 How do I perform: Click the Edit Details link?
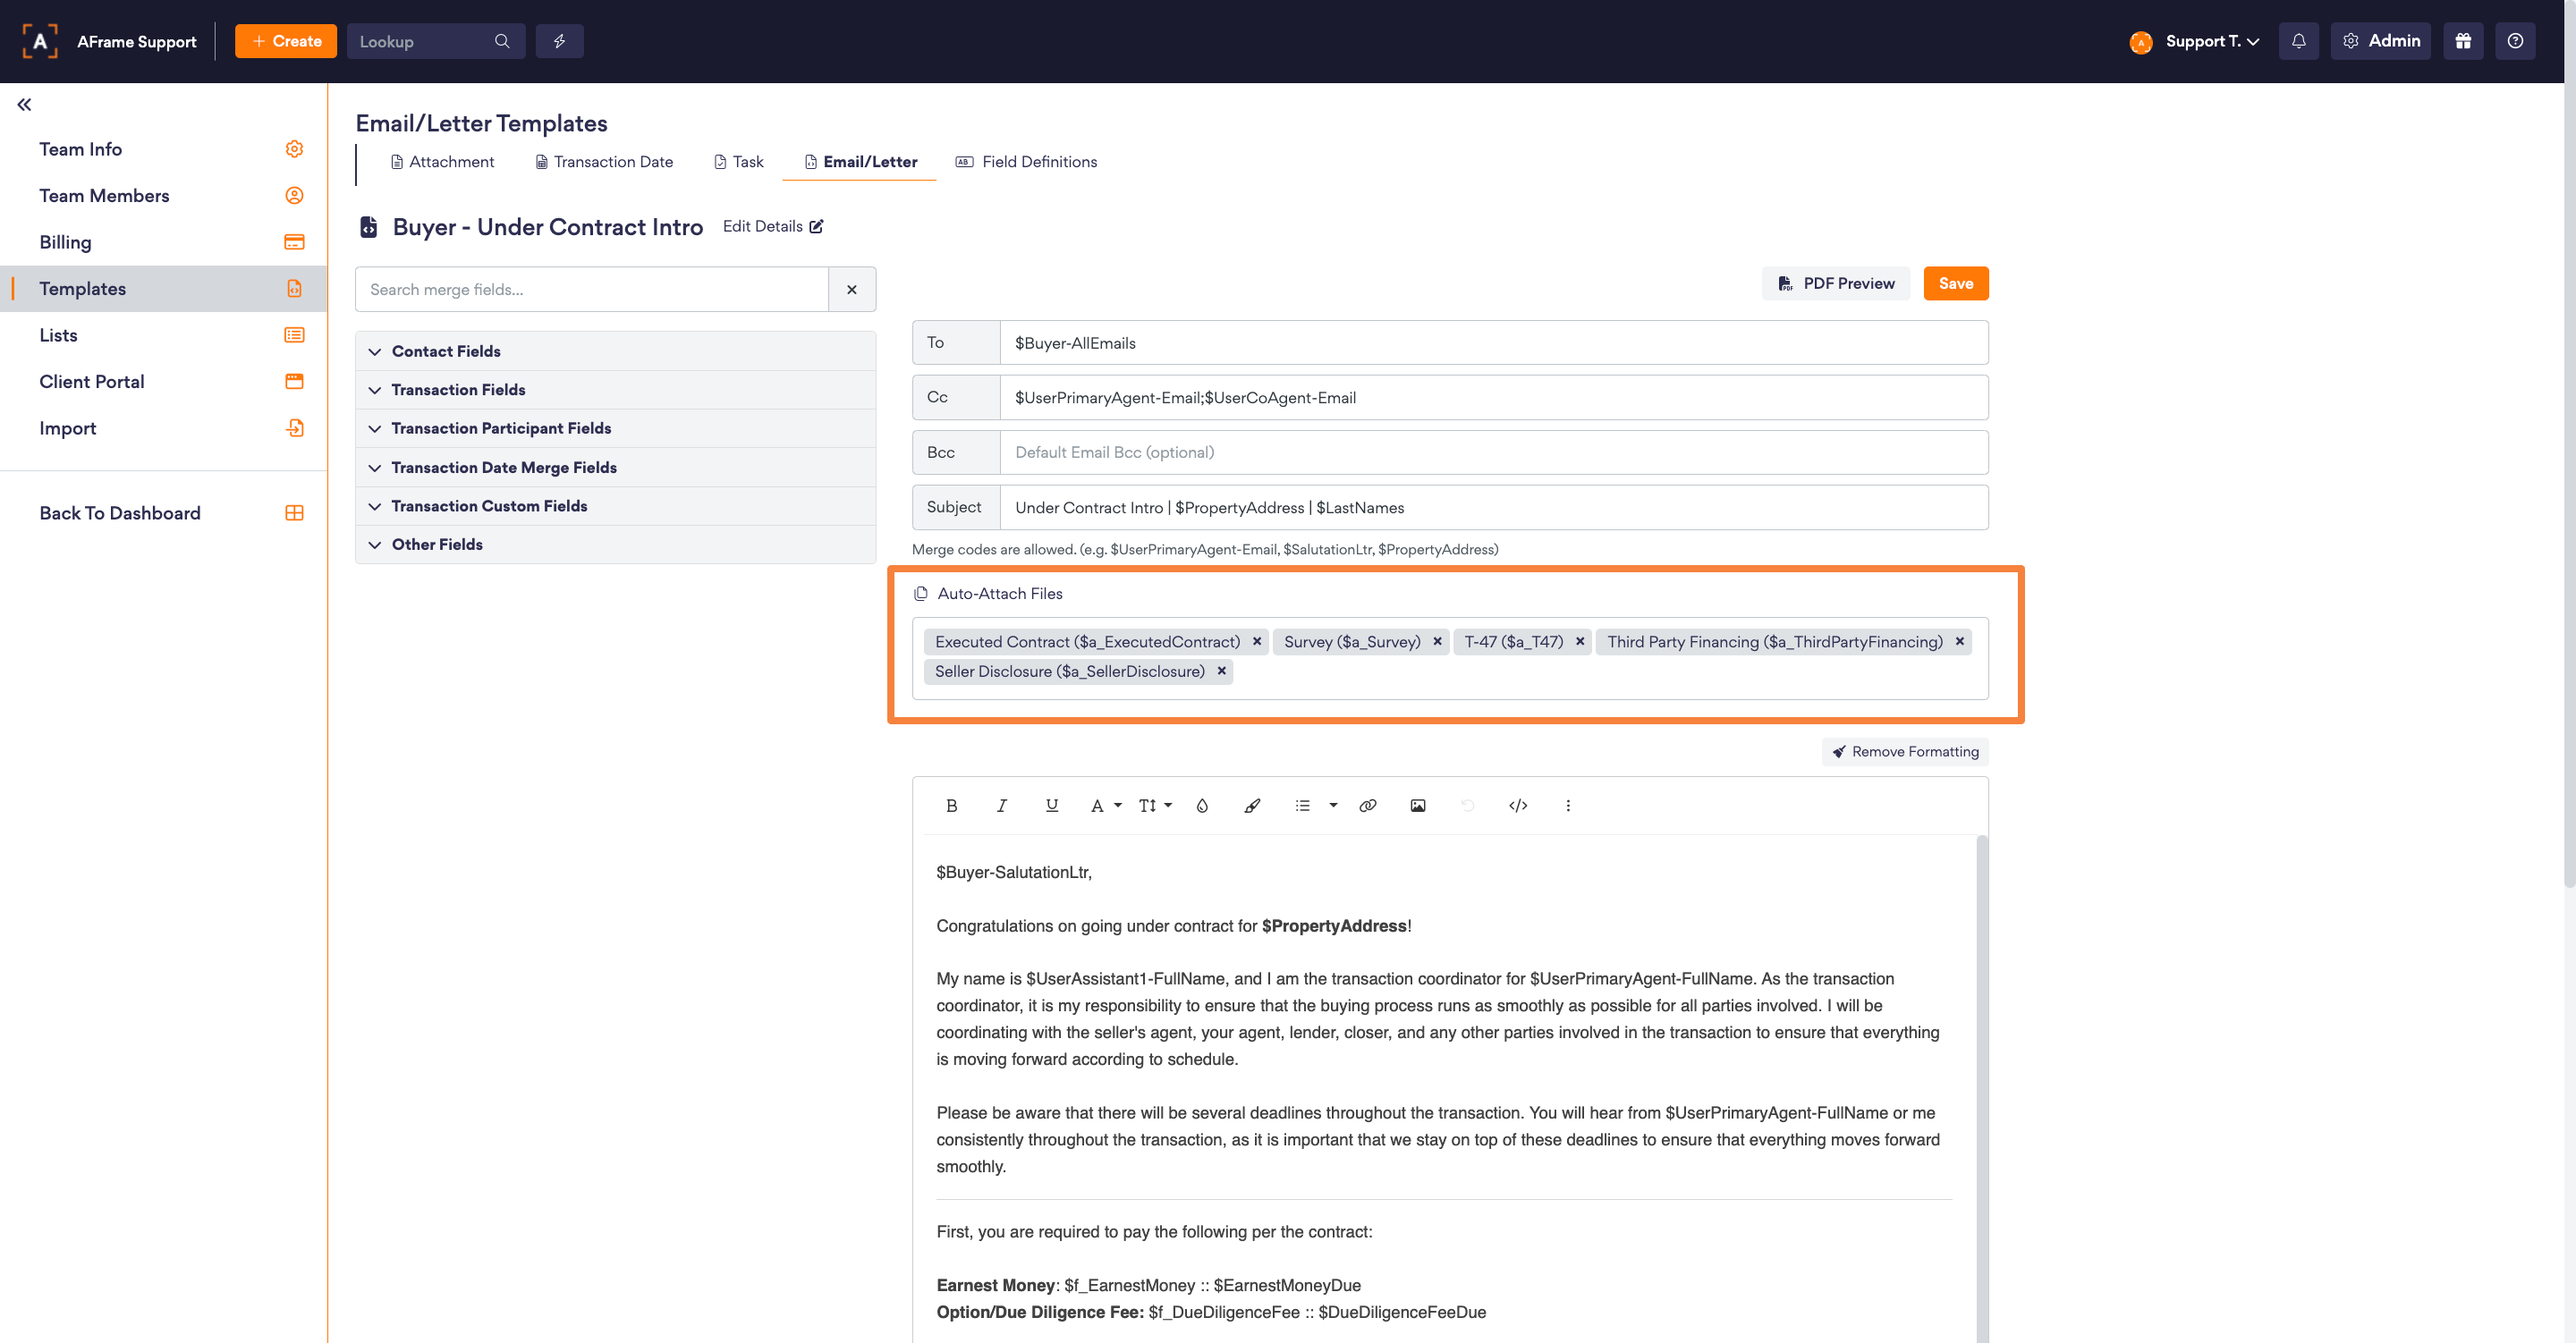click(772, 226)
